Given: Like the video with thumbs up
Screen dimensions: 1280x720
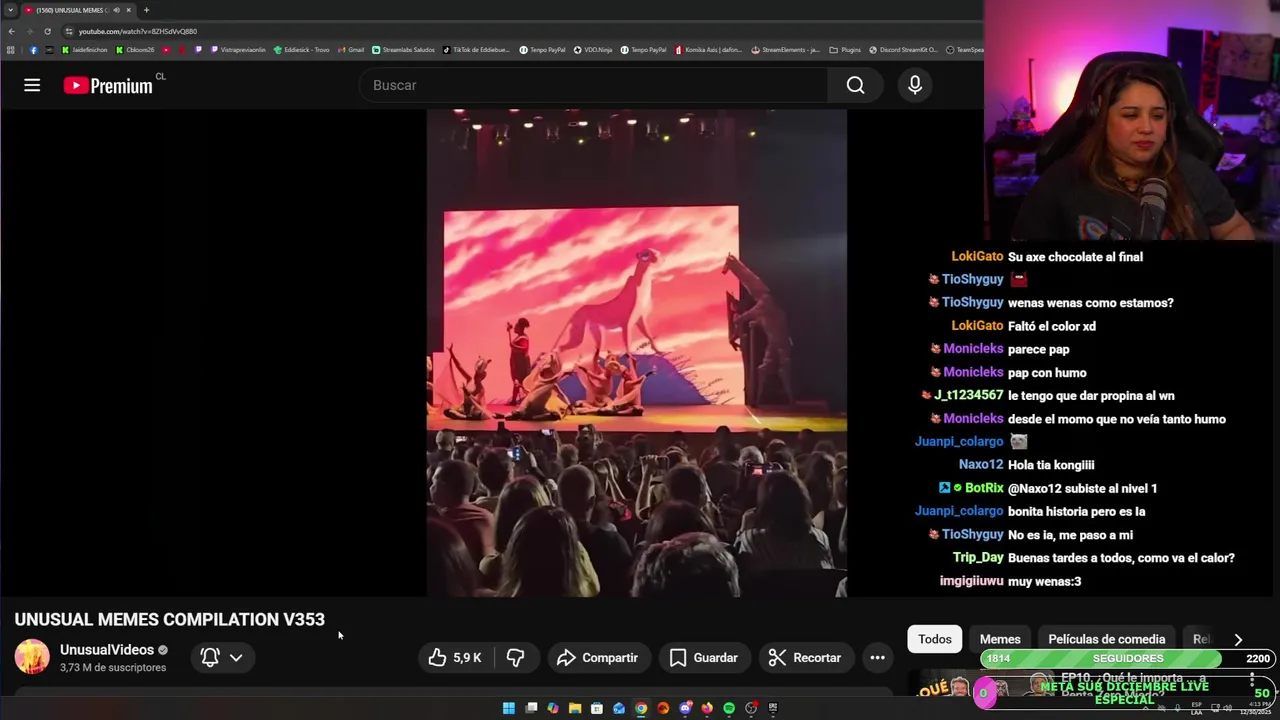Looking at the screenshot, I should click(454, 657).
